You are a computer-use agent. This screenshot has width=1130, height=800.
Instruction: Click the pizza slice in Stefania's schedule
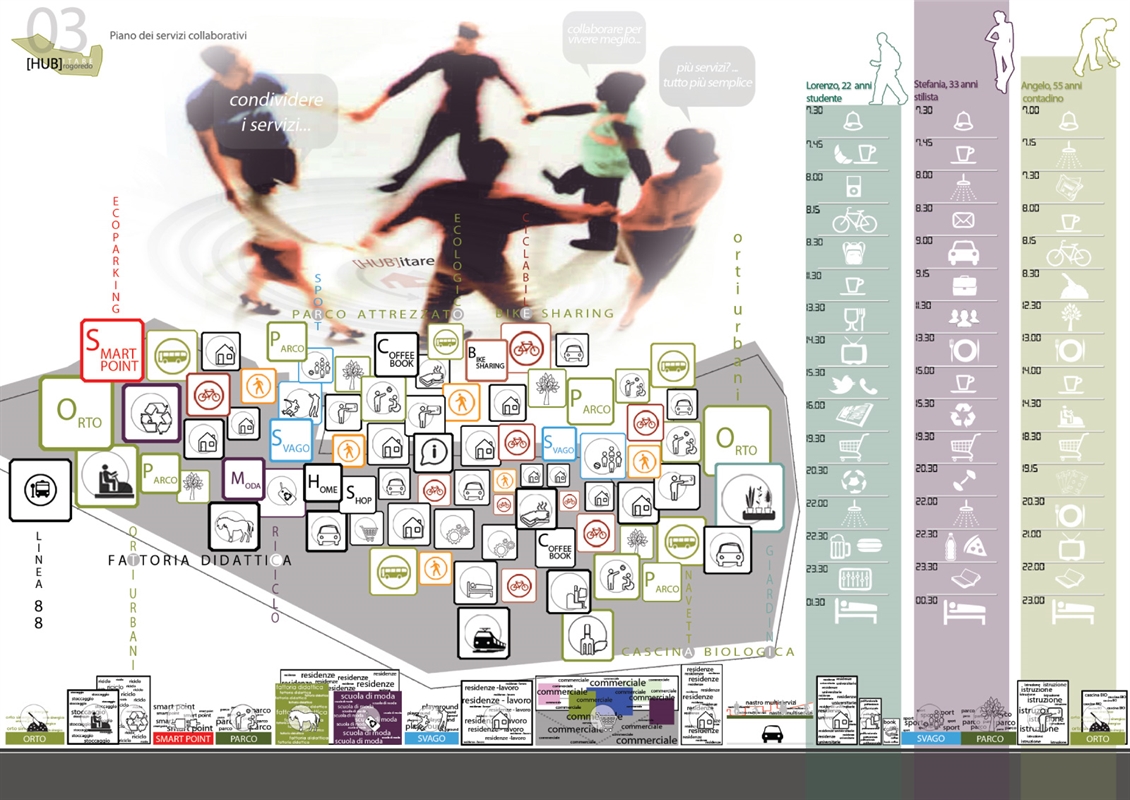coord(975,546)
